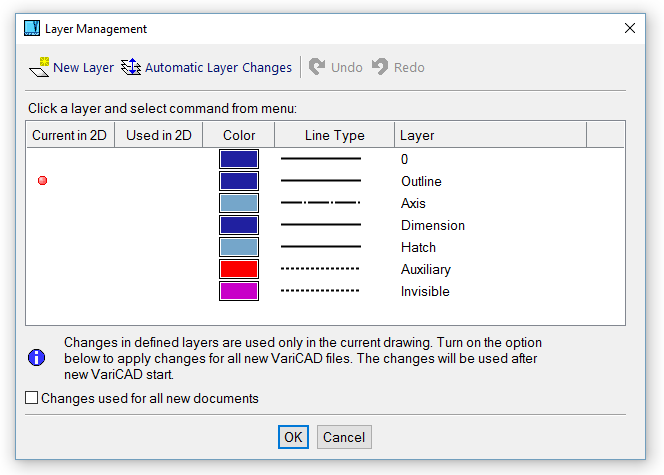The height and width of the screenshot is (475, 664).
Task: Click the VariCAD icon in title bar
Action: click(32, 29)
